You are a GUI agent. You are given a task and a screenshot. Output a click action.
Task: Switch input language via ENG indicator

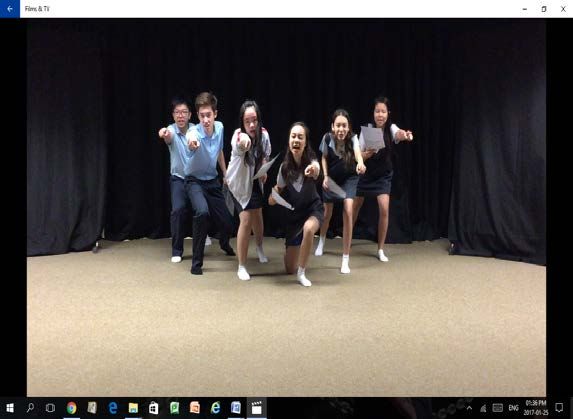513,408
